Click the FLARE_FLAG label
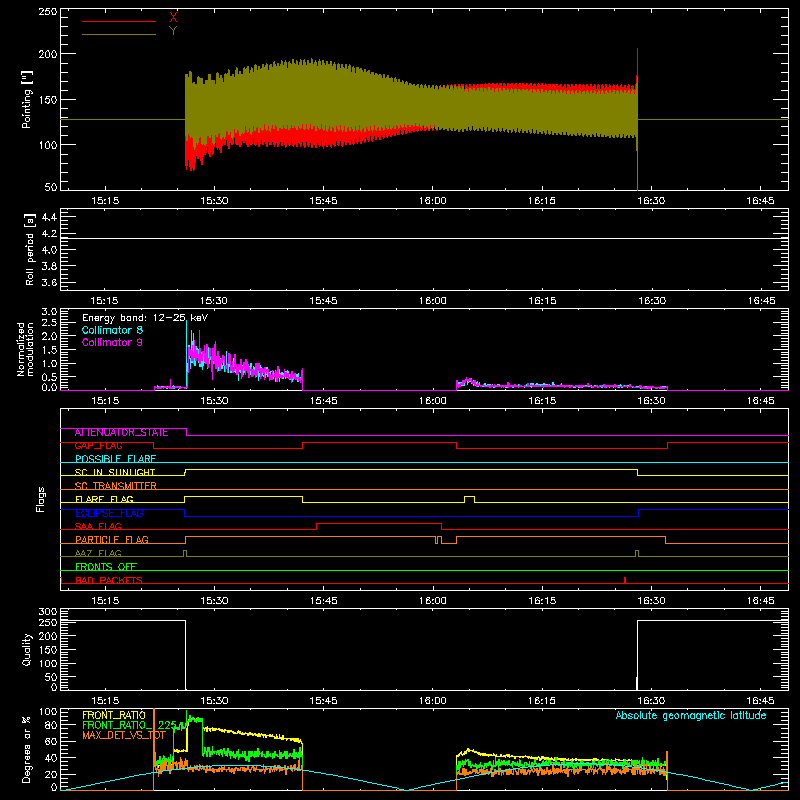800x800 pixels. click(x=104, y=499)
